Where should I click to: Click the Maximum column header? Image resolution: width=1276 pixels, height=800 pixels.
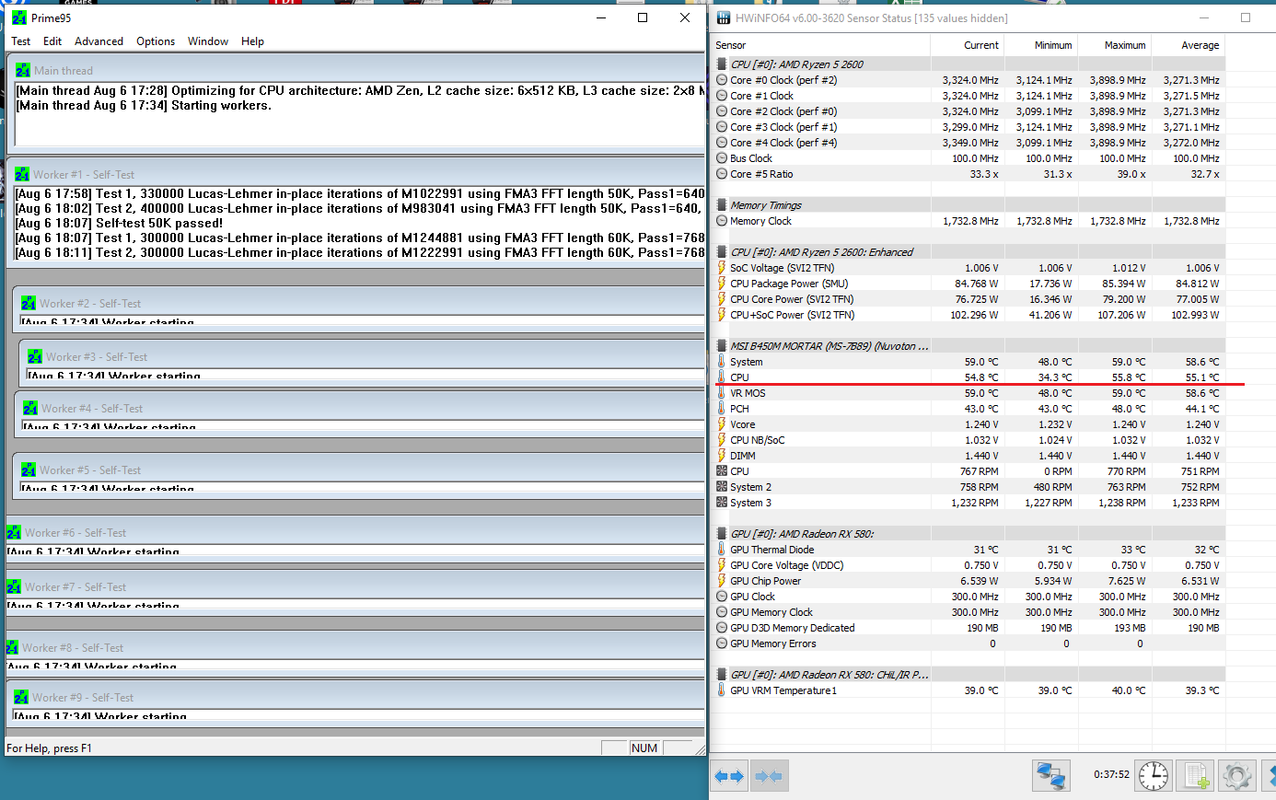[1114, 45]
